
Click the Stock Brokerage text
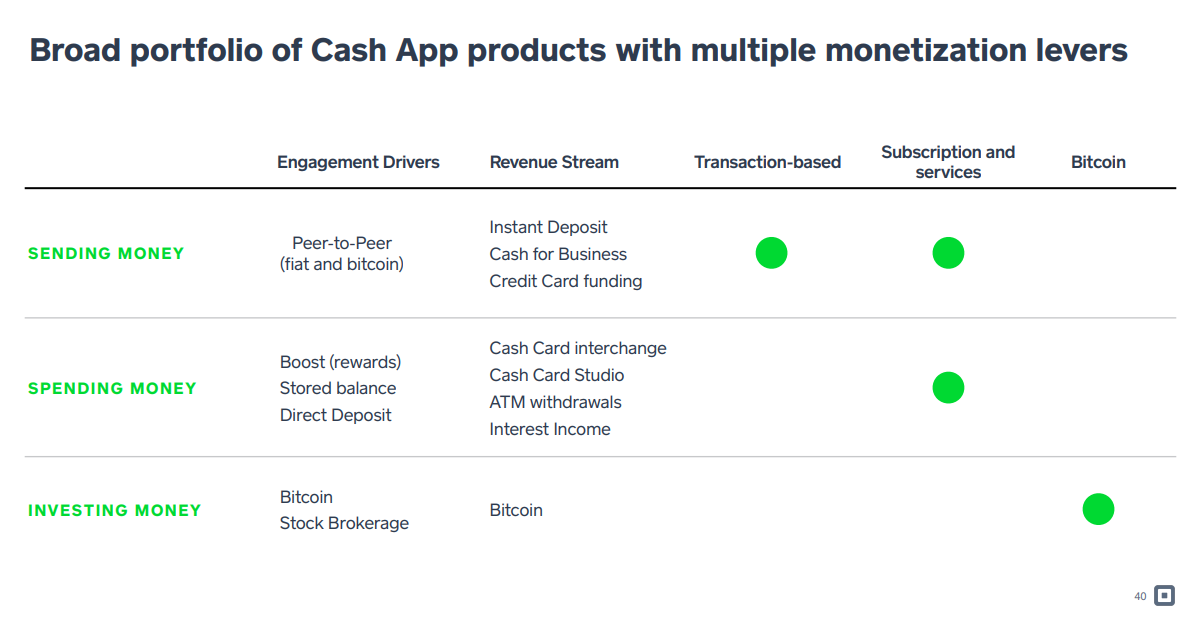[344, 523]
